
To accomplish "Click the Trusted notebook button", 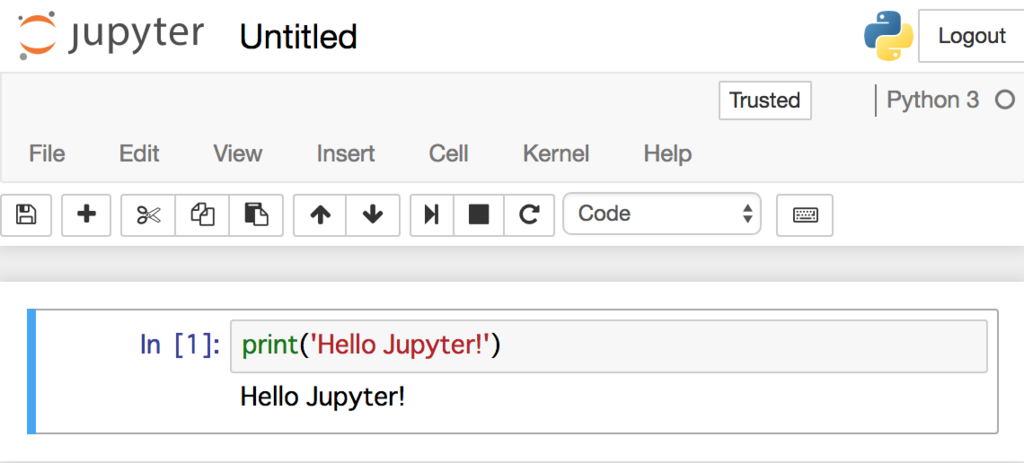I will pos(765,101).
